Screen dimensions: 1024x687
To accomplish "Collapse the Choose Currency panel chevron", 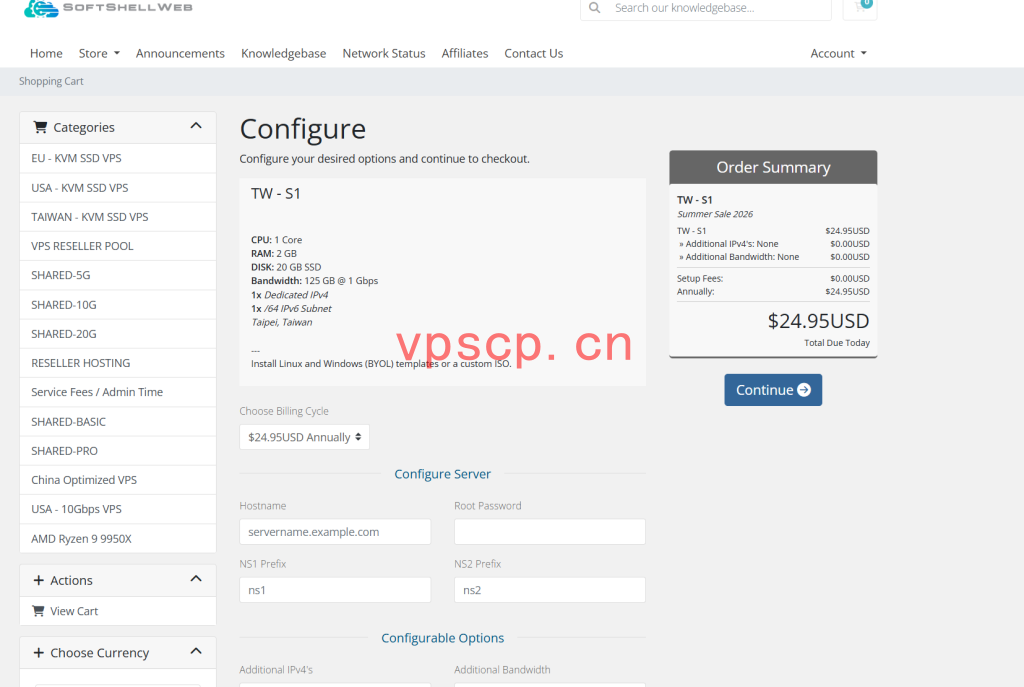I will tap(196, 651).
